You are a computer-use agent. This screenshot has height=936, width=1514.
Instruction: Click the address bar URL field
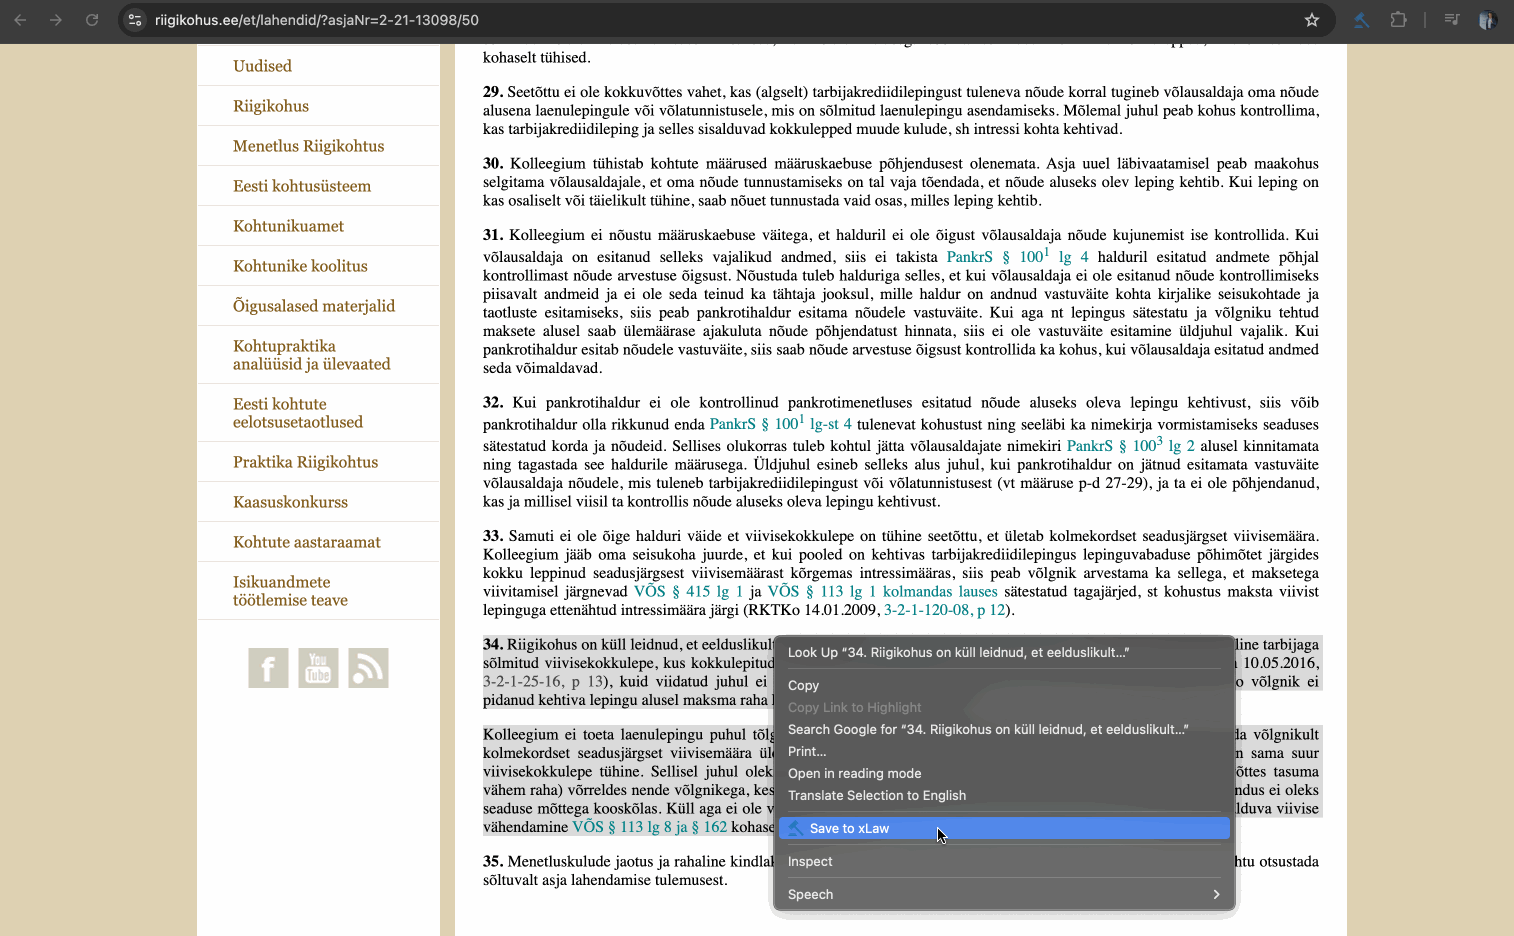point(700,20)
